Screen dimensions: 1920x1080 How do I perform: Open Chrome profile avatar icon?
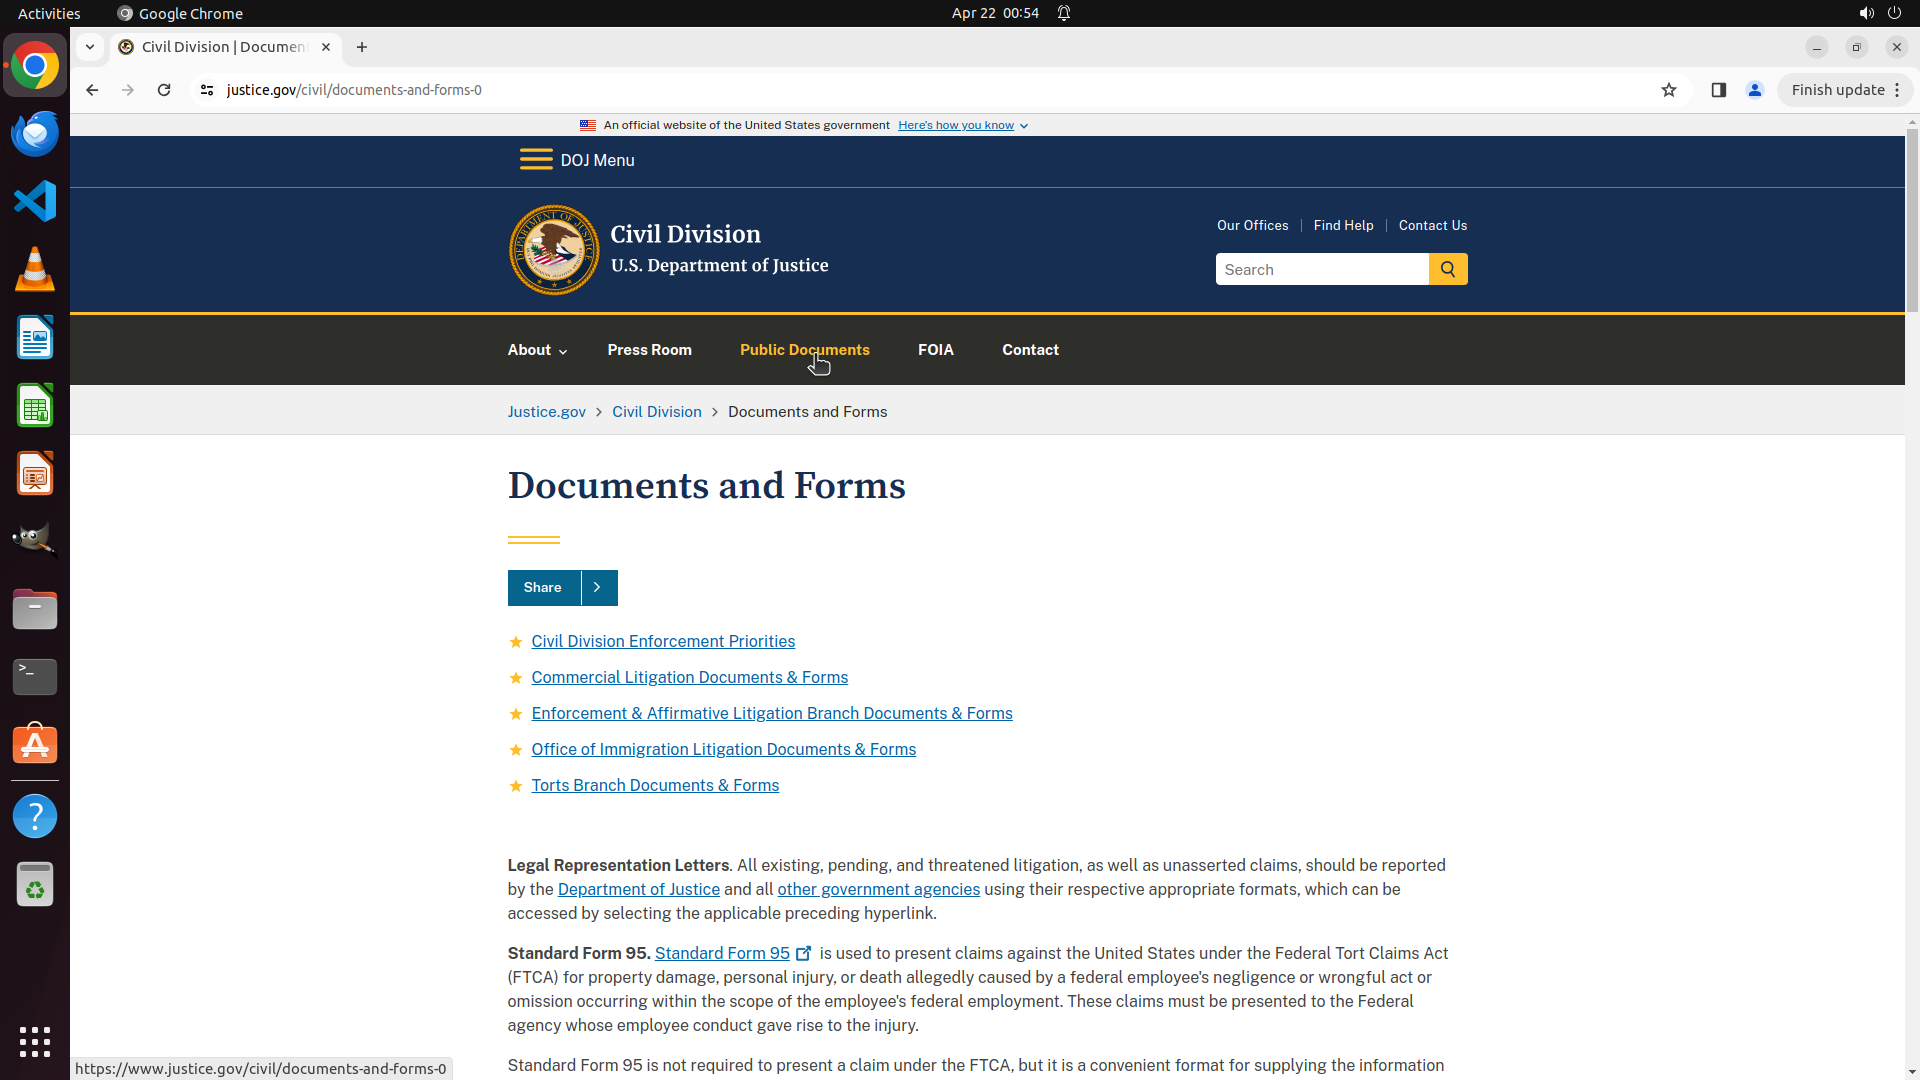coord(1754,90)
